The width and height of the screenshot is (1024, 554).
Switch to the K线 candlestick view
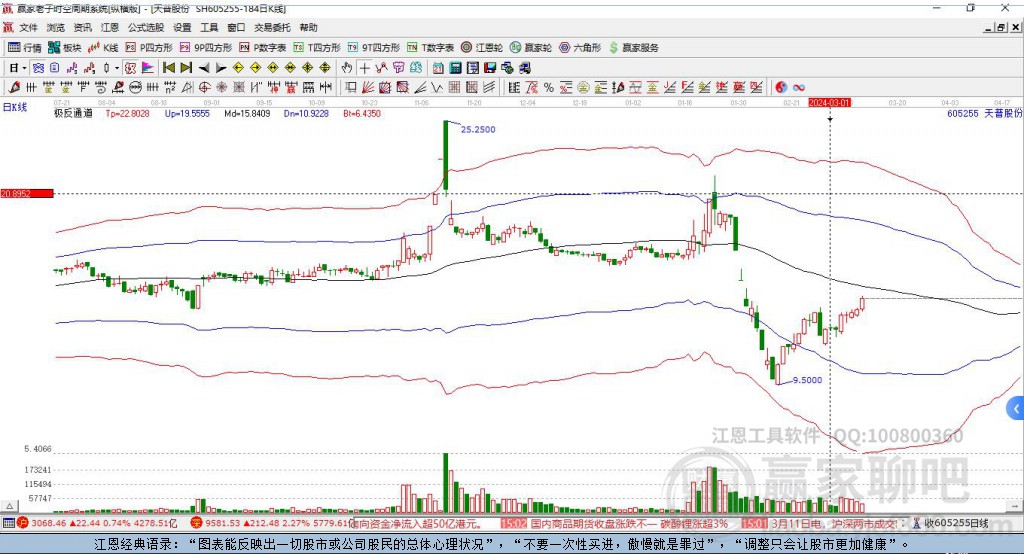[x=103, y=48]
